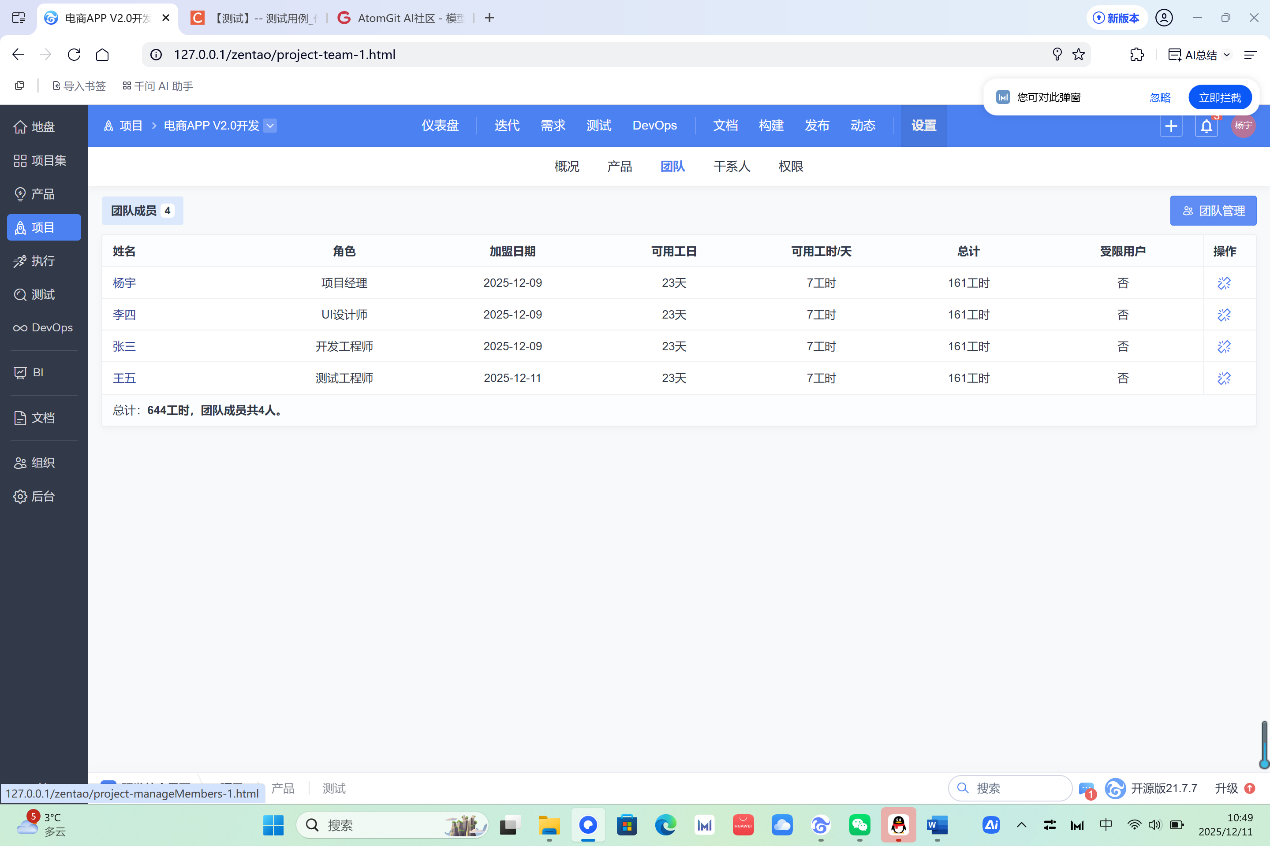Expand AI总结 dropdown arrow

coord(1227,55)
